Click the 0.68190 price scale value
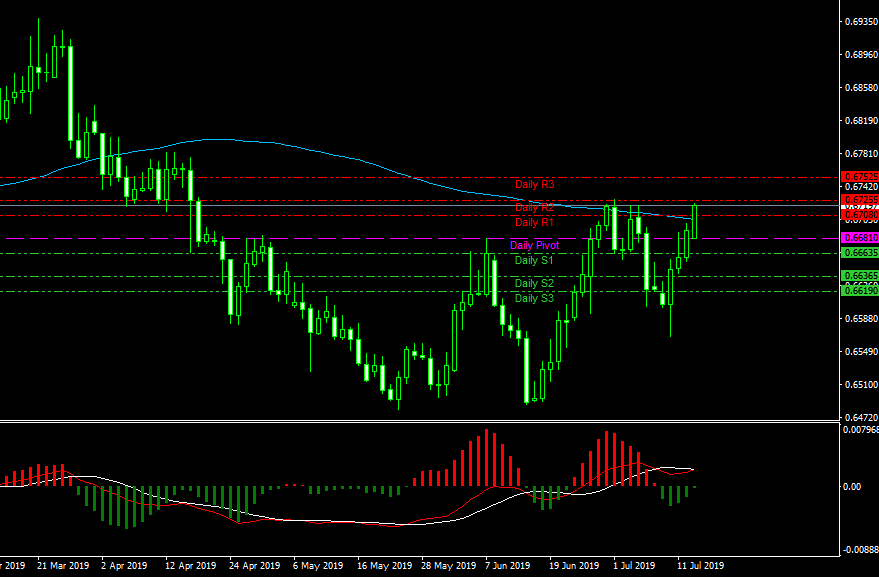 point(861,121)
